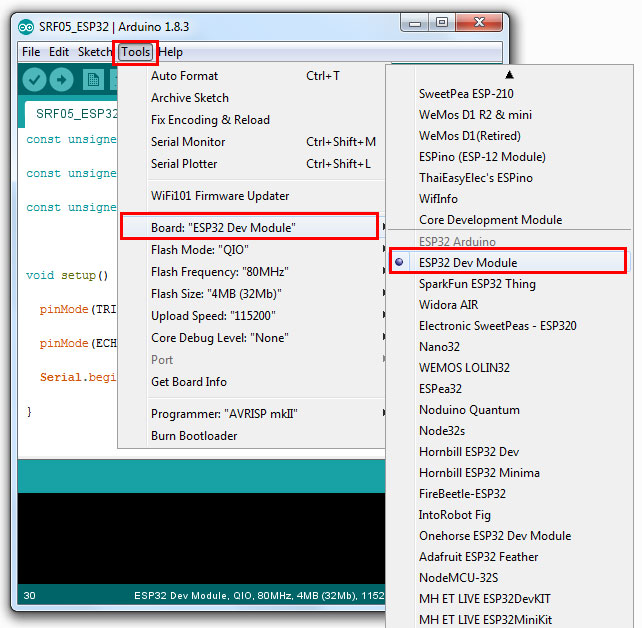
Task: Choose Archive Sketch
Action: click(251, 98)
